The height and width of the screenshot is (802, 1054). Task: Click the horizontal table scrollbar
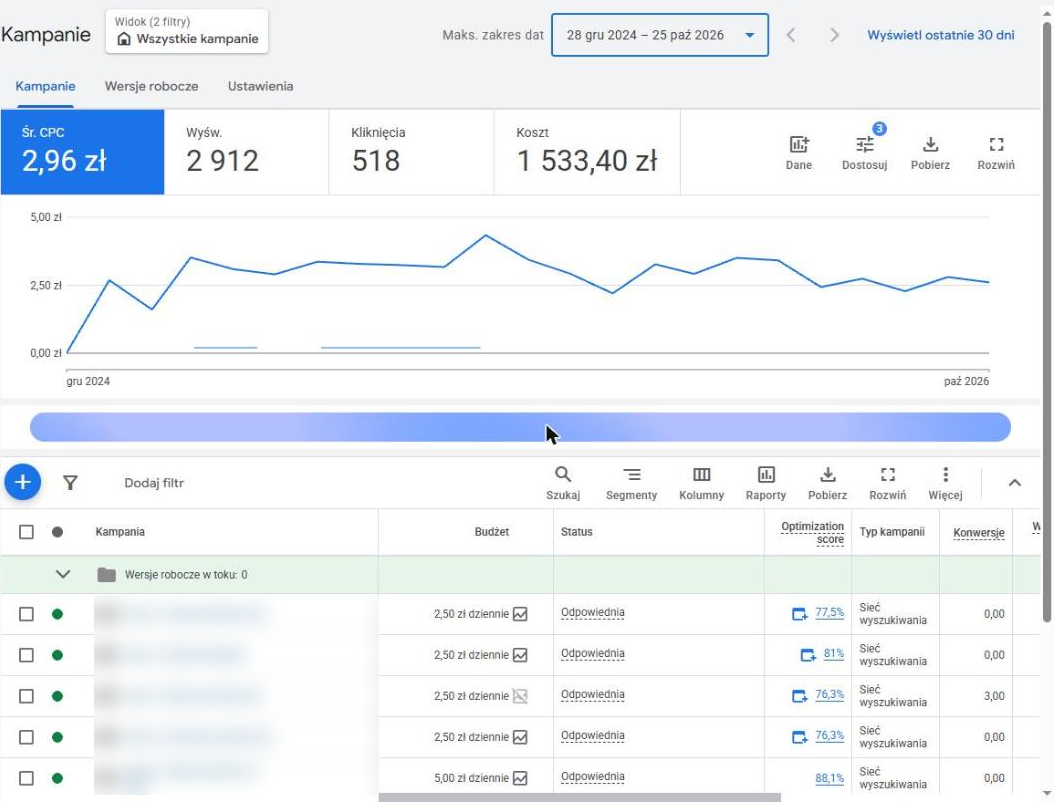click(579, 797)
